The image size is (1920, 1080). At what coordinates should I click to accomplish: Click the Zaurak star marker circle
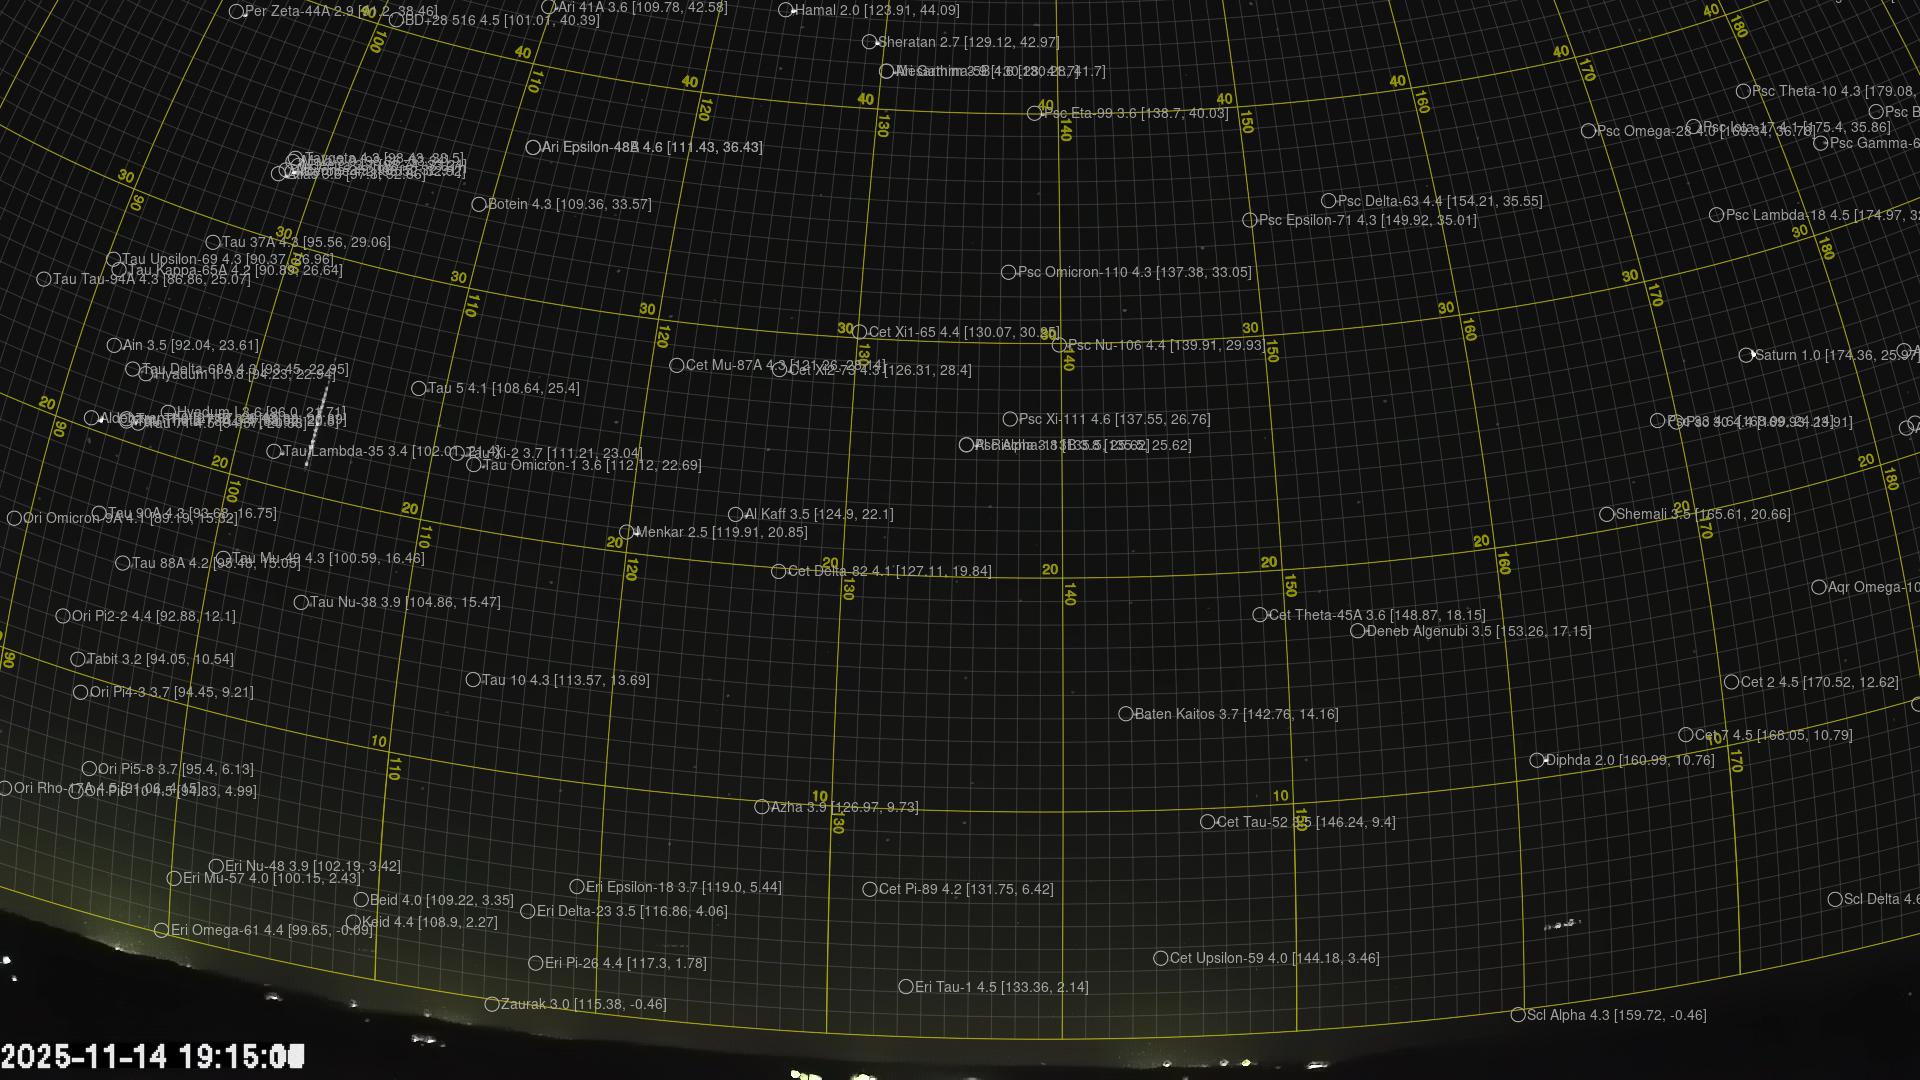click(492, 1004)
